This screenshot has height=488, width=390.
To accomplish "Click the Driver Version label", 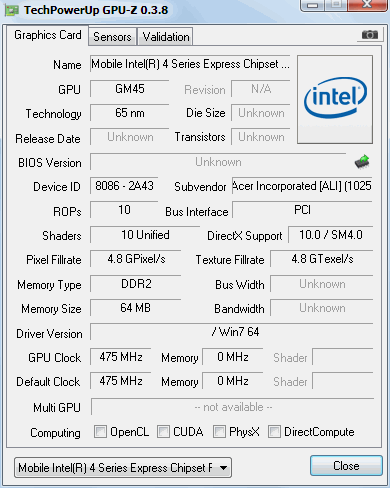I will 49,334.
